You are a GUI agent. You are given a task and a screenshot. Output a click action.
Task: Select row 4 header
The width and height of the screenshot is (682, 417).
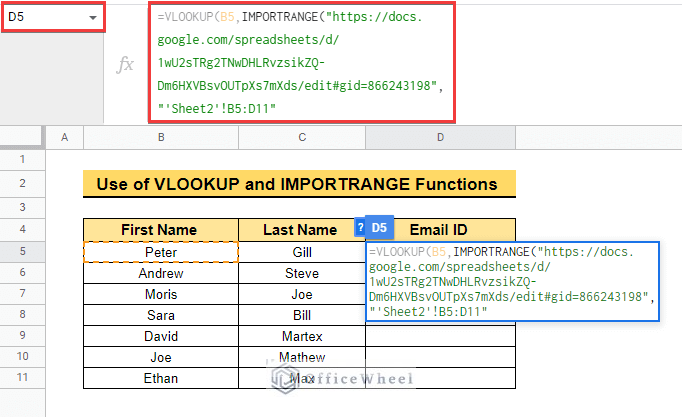click(22, 229)
